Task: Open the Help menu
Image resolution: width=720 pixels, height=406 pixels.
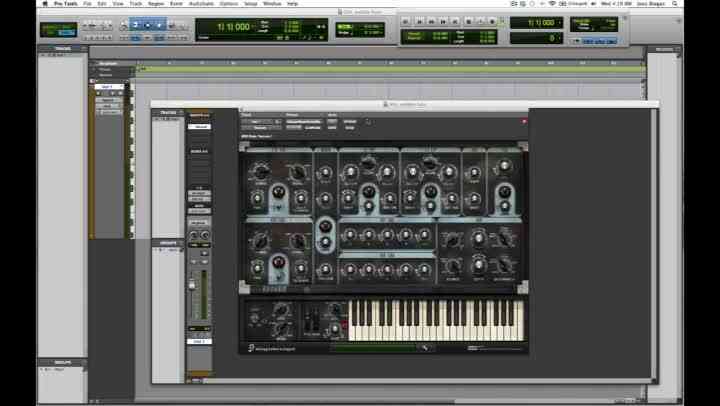Action: [292, 3]
